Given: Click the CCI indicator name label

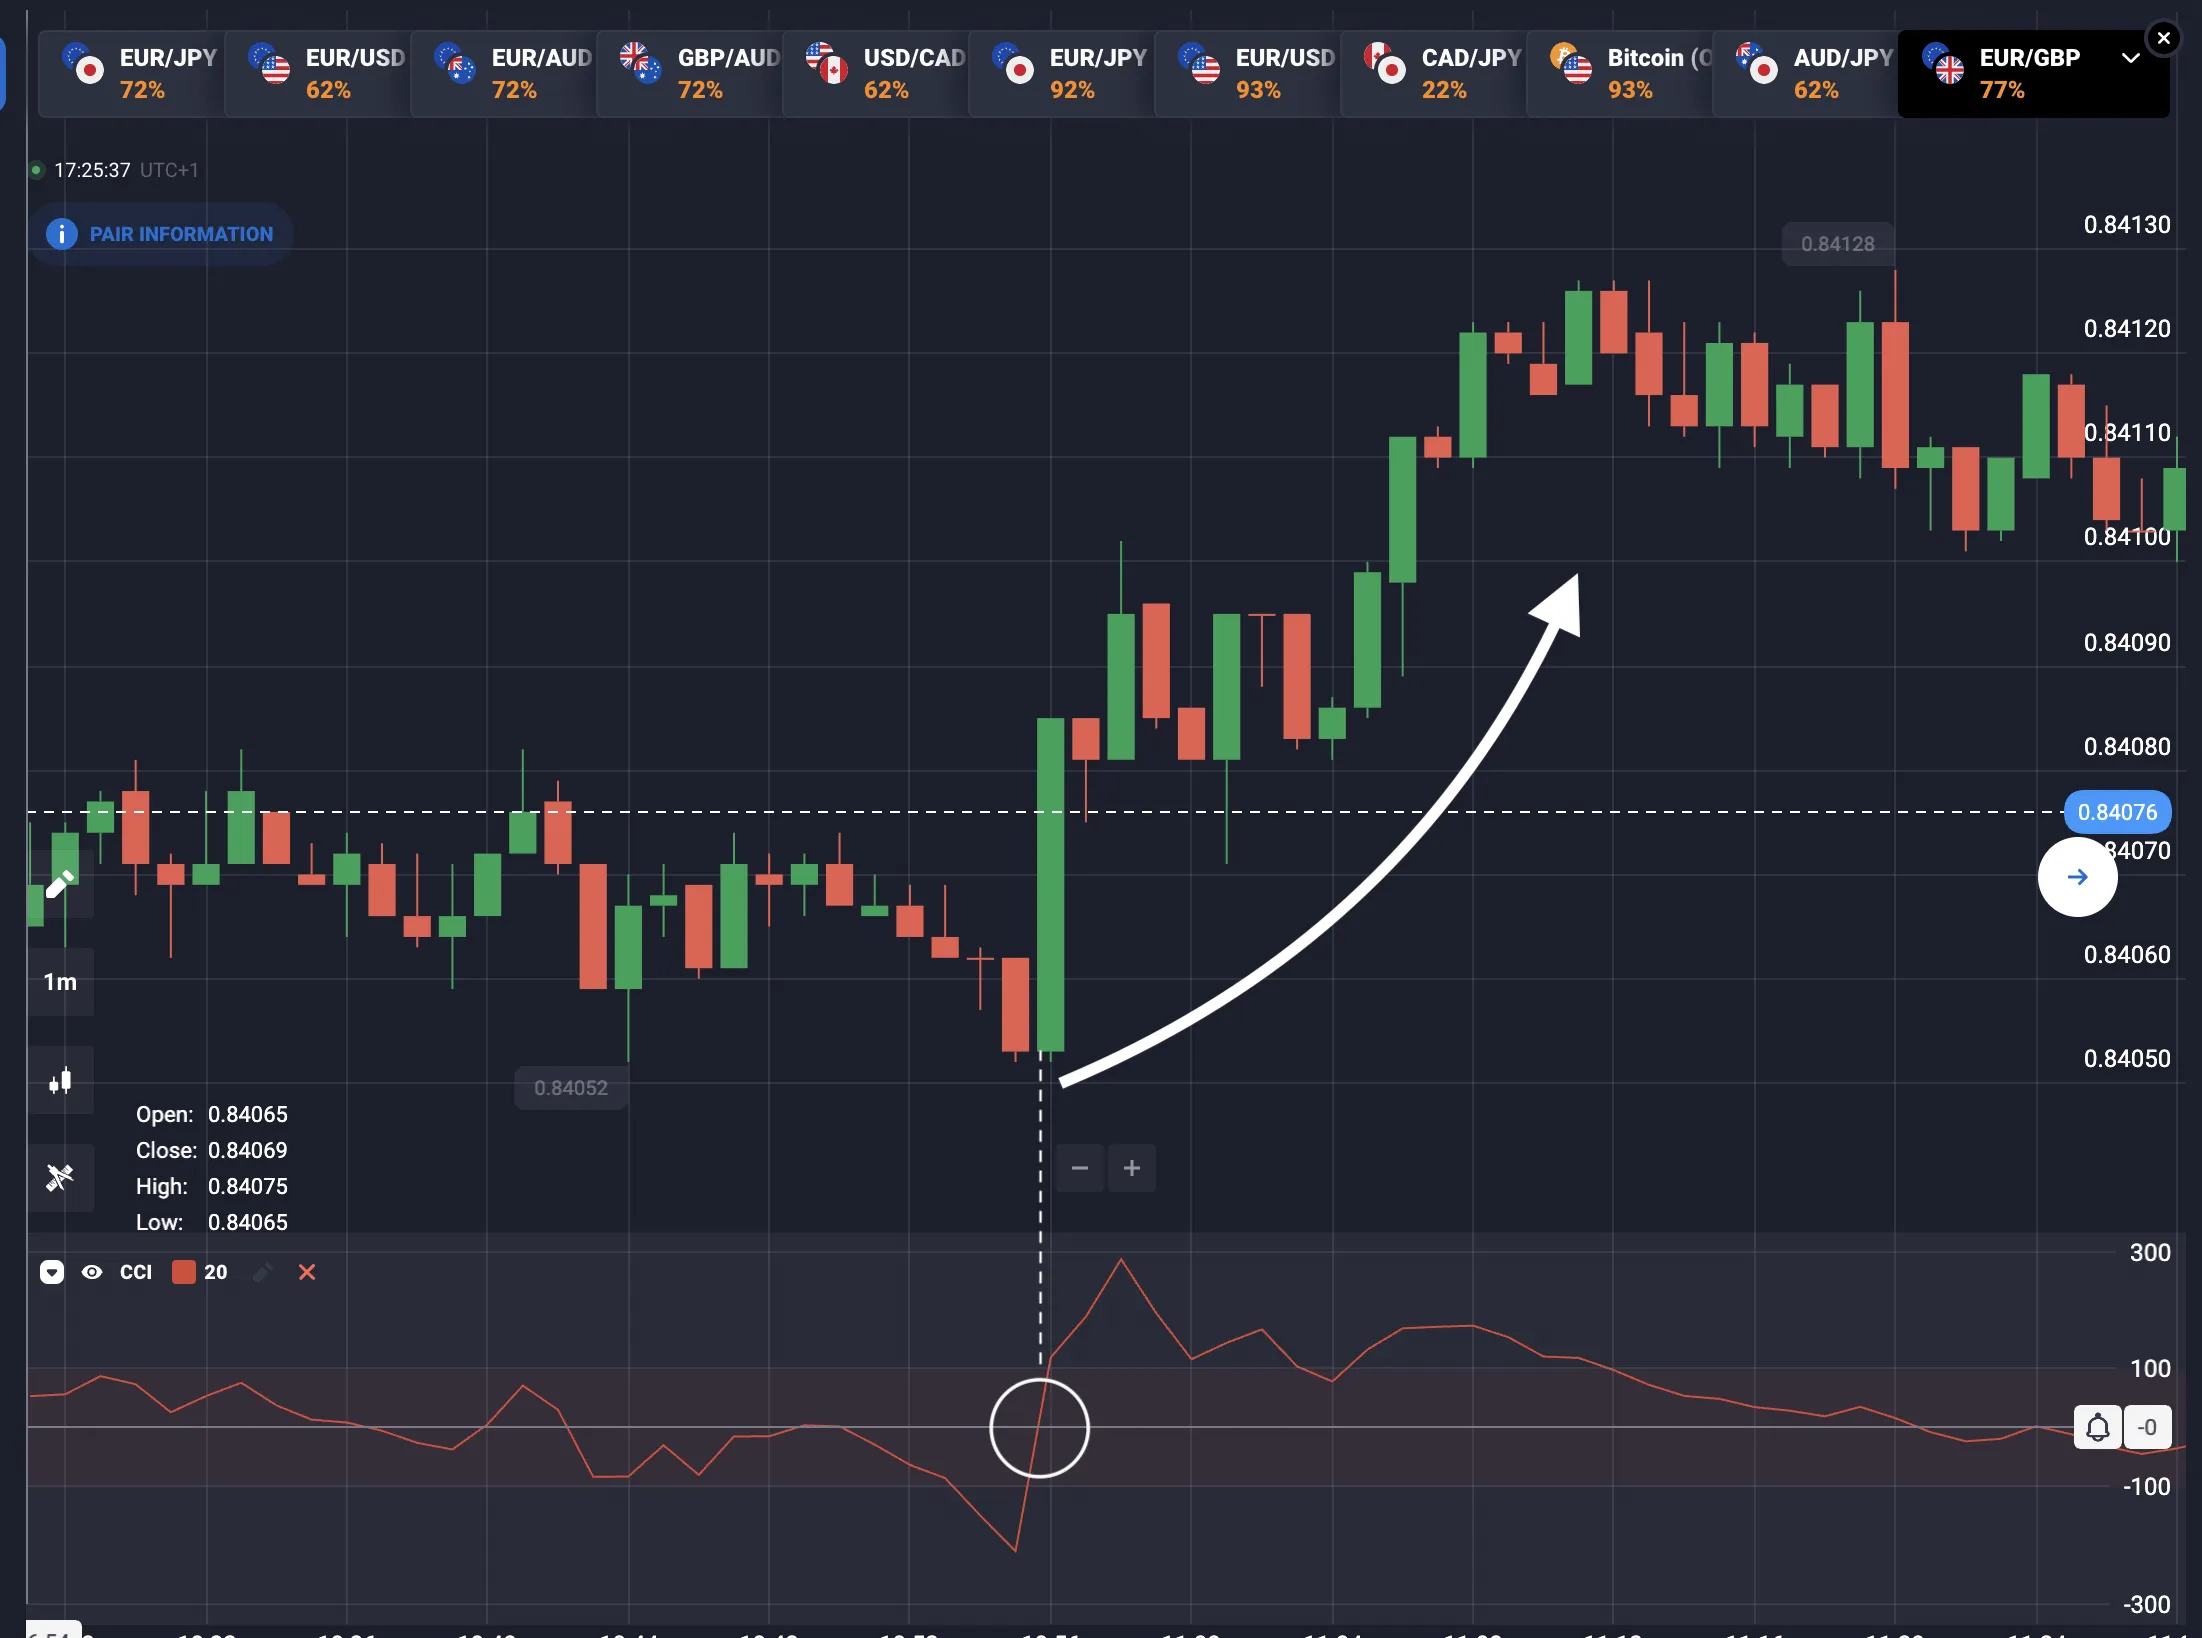Looking at the screenshot, I should coord(136,1272).
